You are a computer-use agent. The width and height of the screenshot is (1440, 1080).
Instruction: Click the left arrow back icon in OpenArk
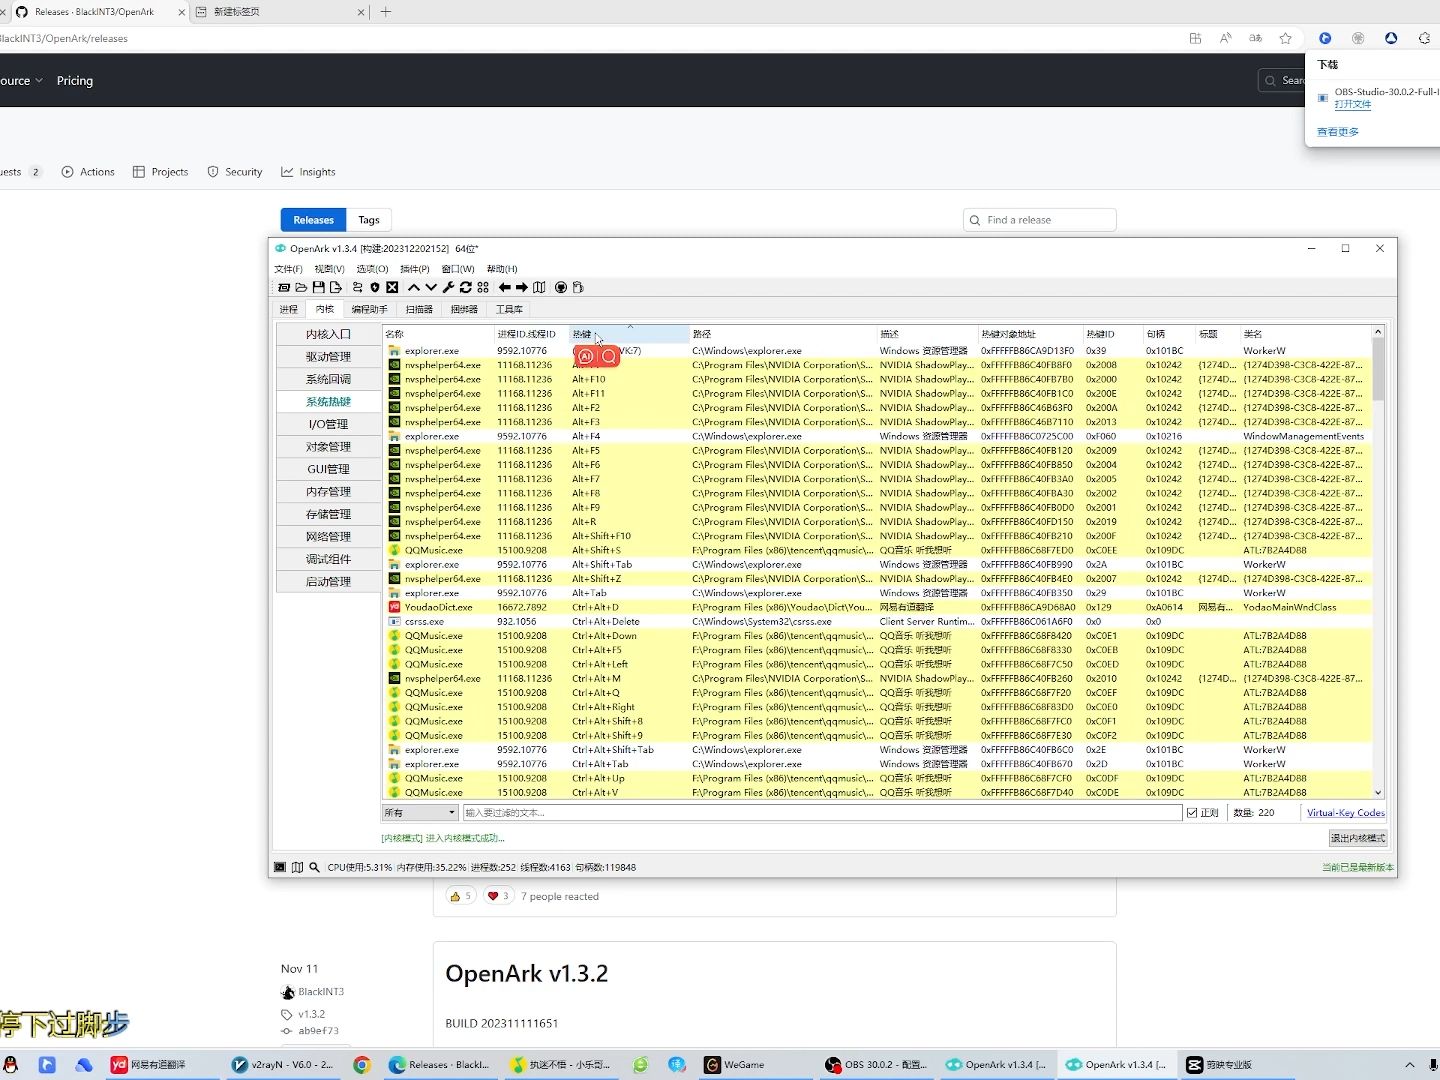[x=505, y=287]
